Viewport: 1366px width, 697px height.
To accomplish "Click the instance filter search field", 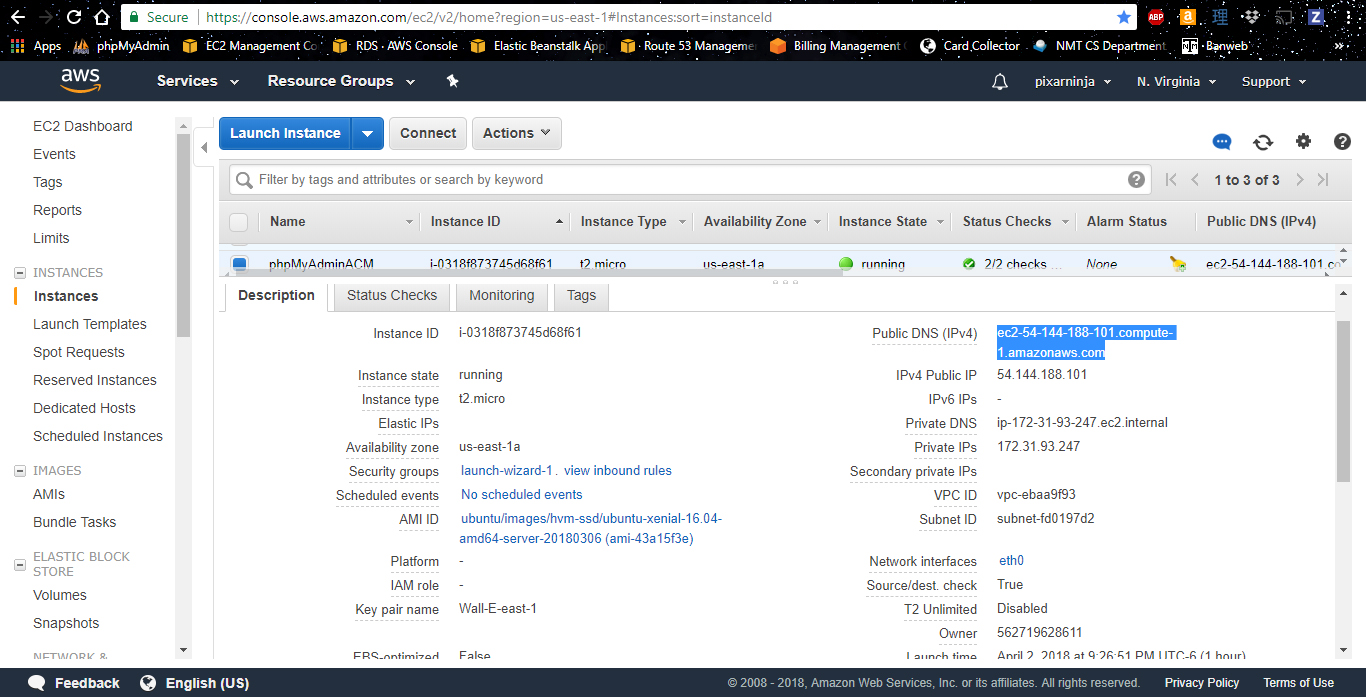I will [x=690, y=180].
